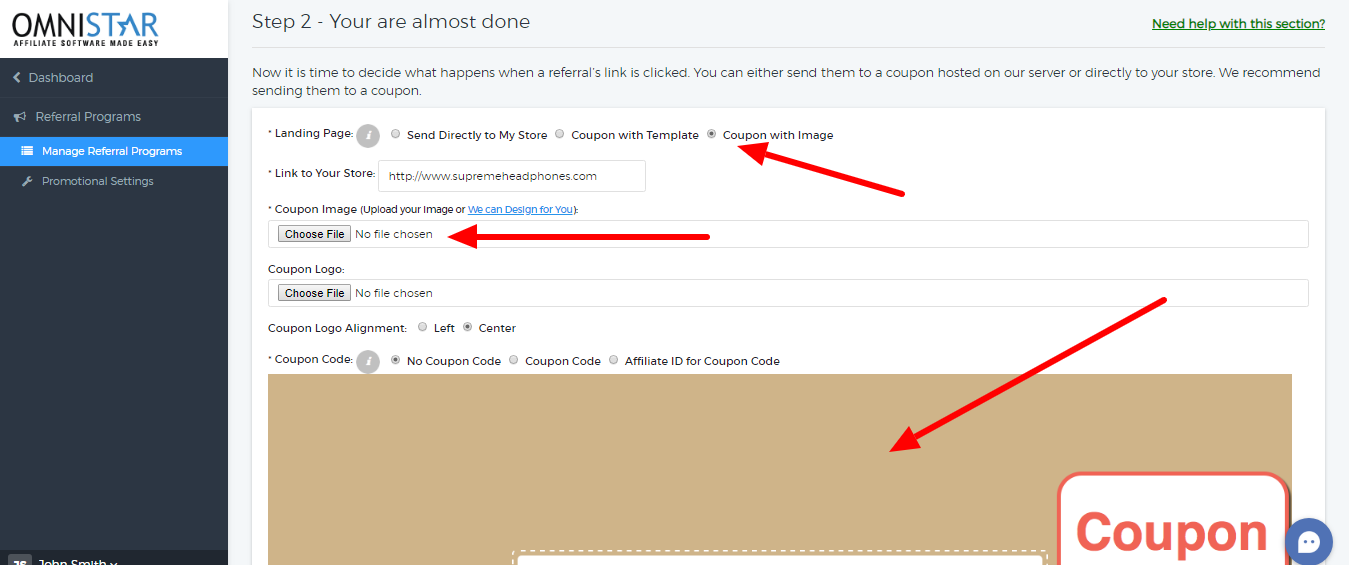Image resolution: width=1349 pixels, height=565 pixels.
Task: Select the Coupon Code radio option
Action: coord(514,360)
